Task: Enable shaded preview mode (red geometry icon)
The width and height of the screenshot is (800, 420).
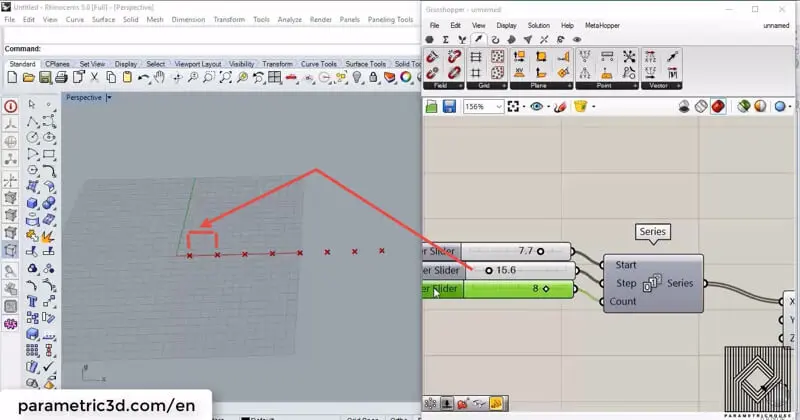Action: click(x=718, y=106)
